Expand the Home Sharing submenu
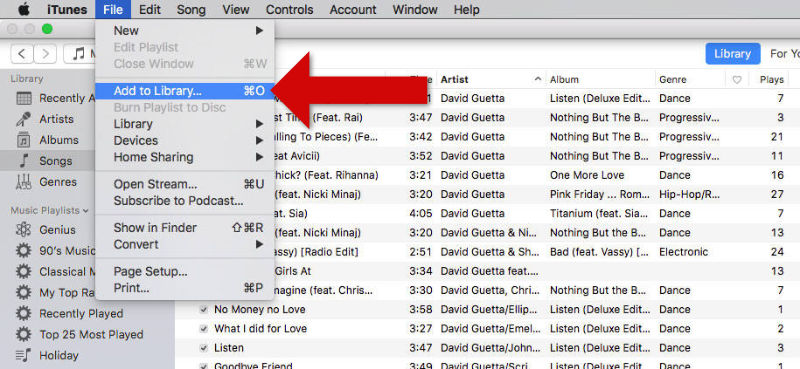800x369 pixels. (x=185, y=157)
